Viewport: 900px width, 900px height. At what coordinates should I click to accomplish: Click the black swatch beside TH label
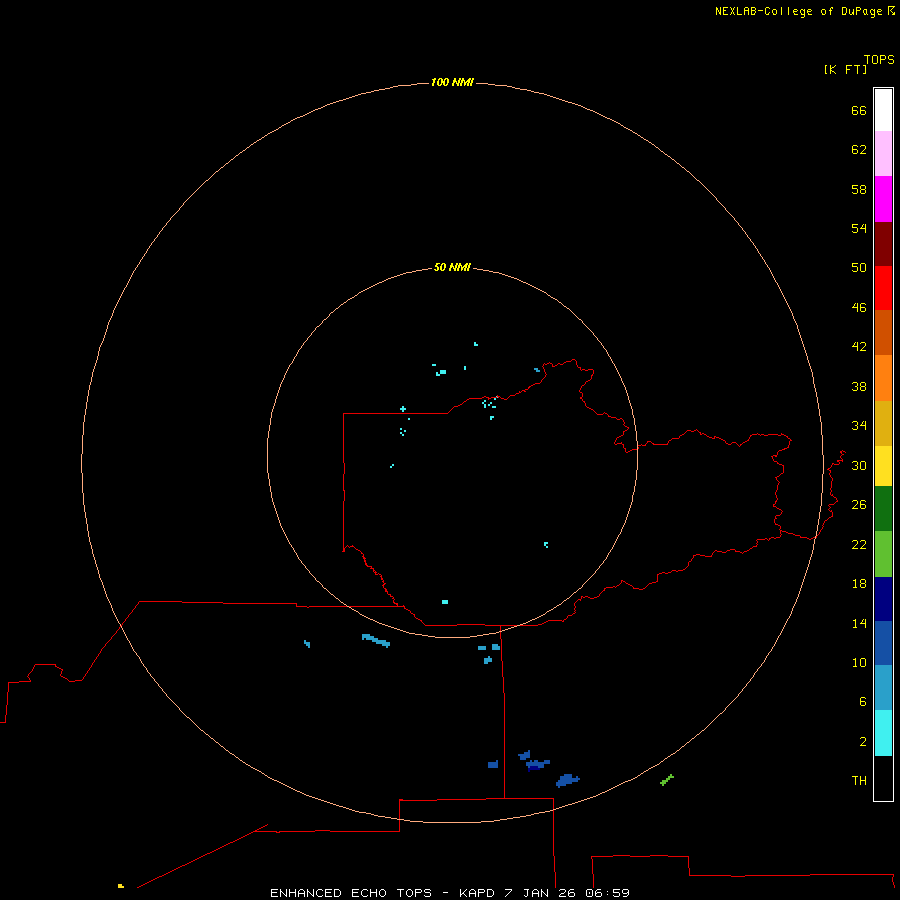(883, 778)
